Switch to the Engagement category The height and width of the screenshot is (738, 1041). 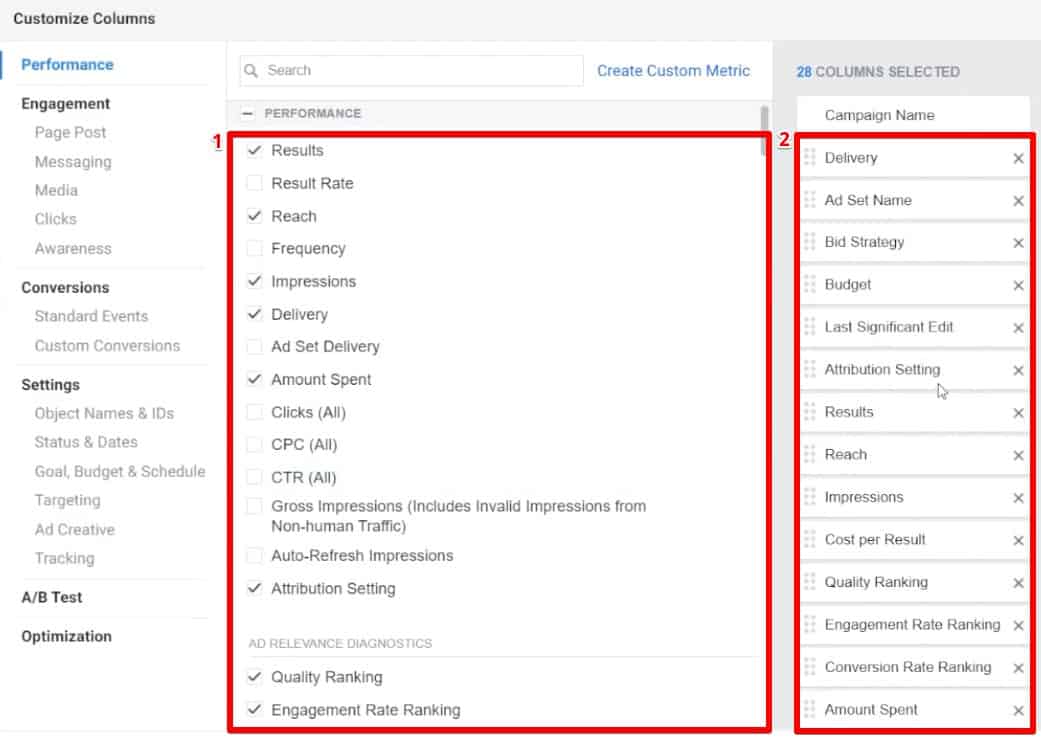tap(65, 103)
